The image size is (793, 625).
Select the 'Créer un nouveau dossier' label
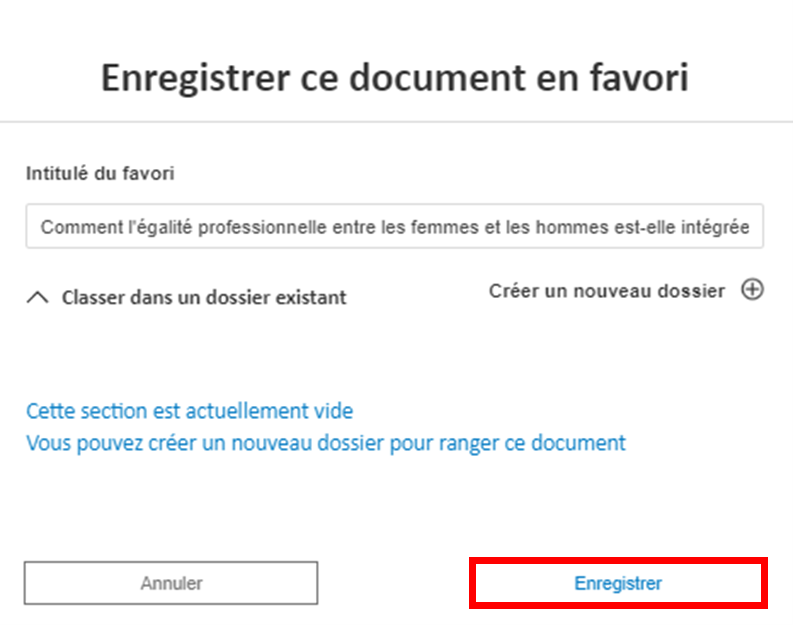607,291
